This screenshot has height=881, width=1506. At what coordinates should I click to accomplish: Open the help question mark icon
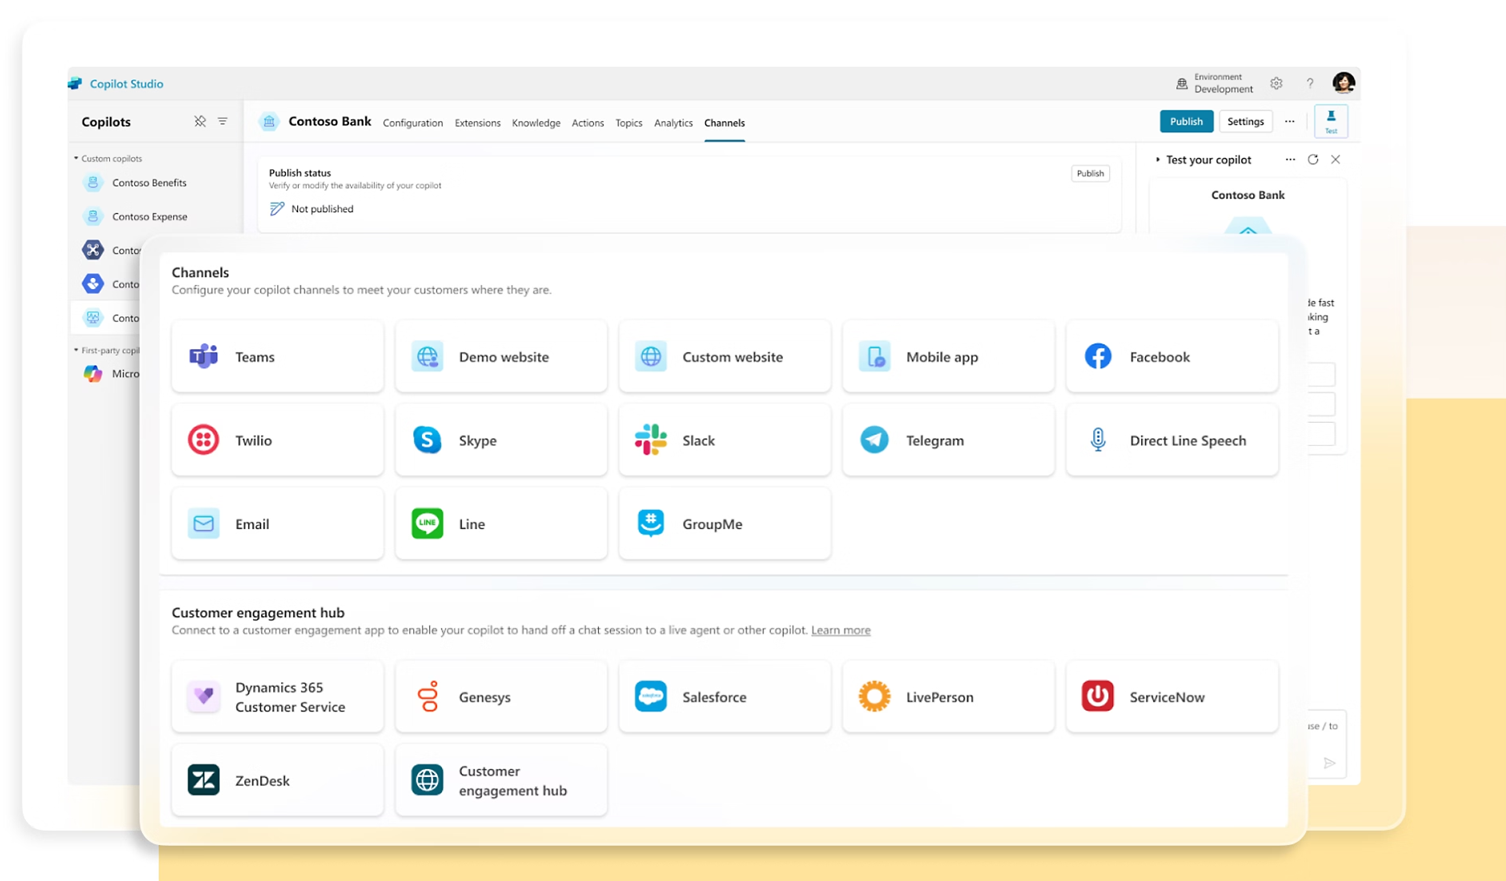tap(1310, 83)
